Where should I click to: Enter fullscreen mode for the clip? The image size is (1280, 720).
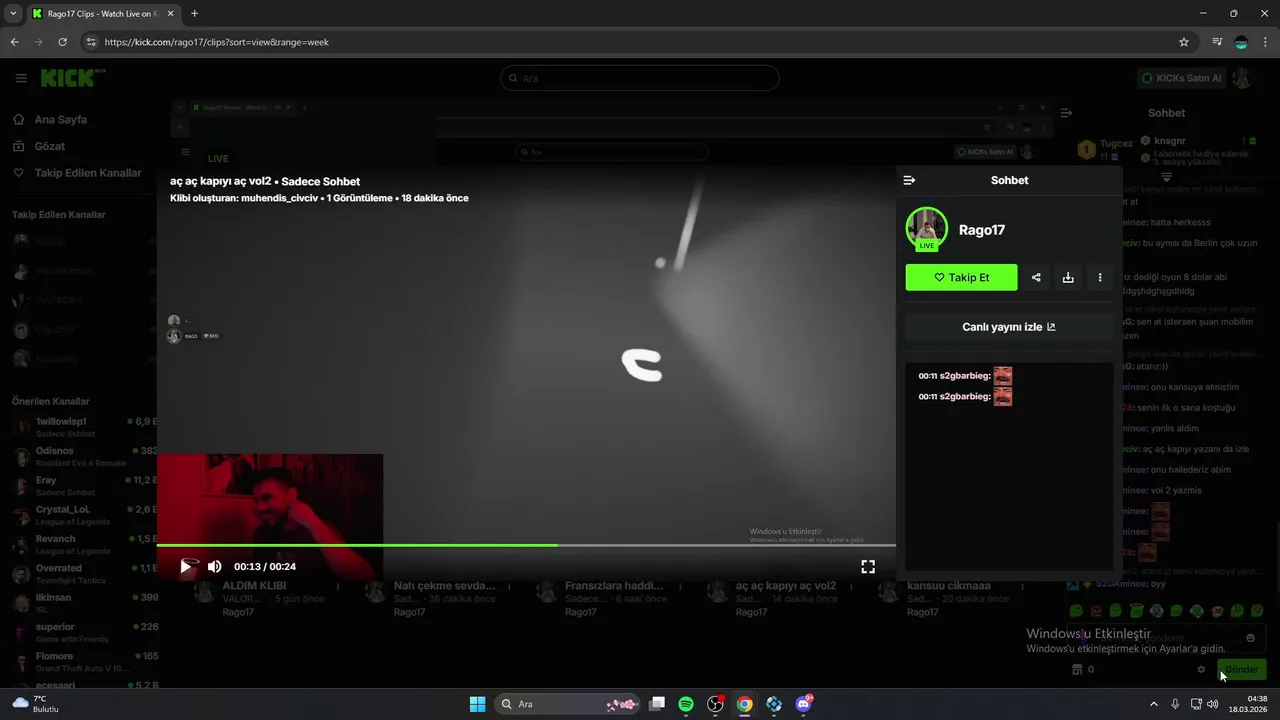pyautogui.click(x=868, y=566)
